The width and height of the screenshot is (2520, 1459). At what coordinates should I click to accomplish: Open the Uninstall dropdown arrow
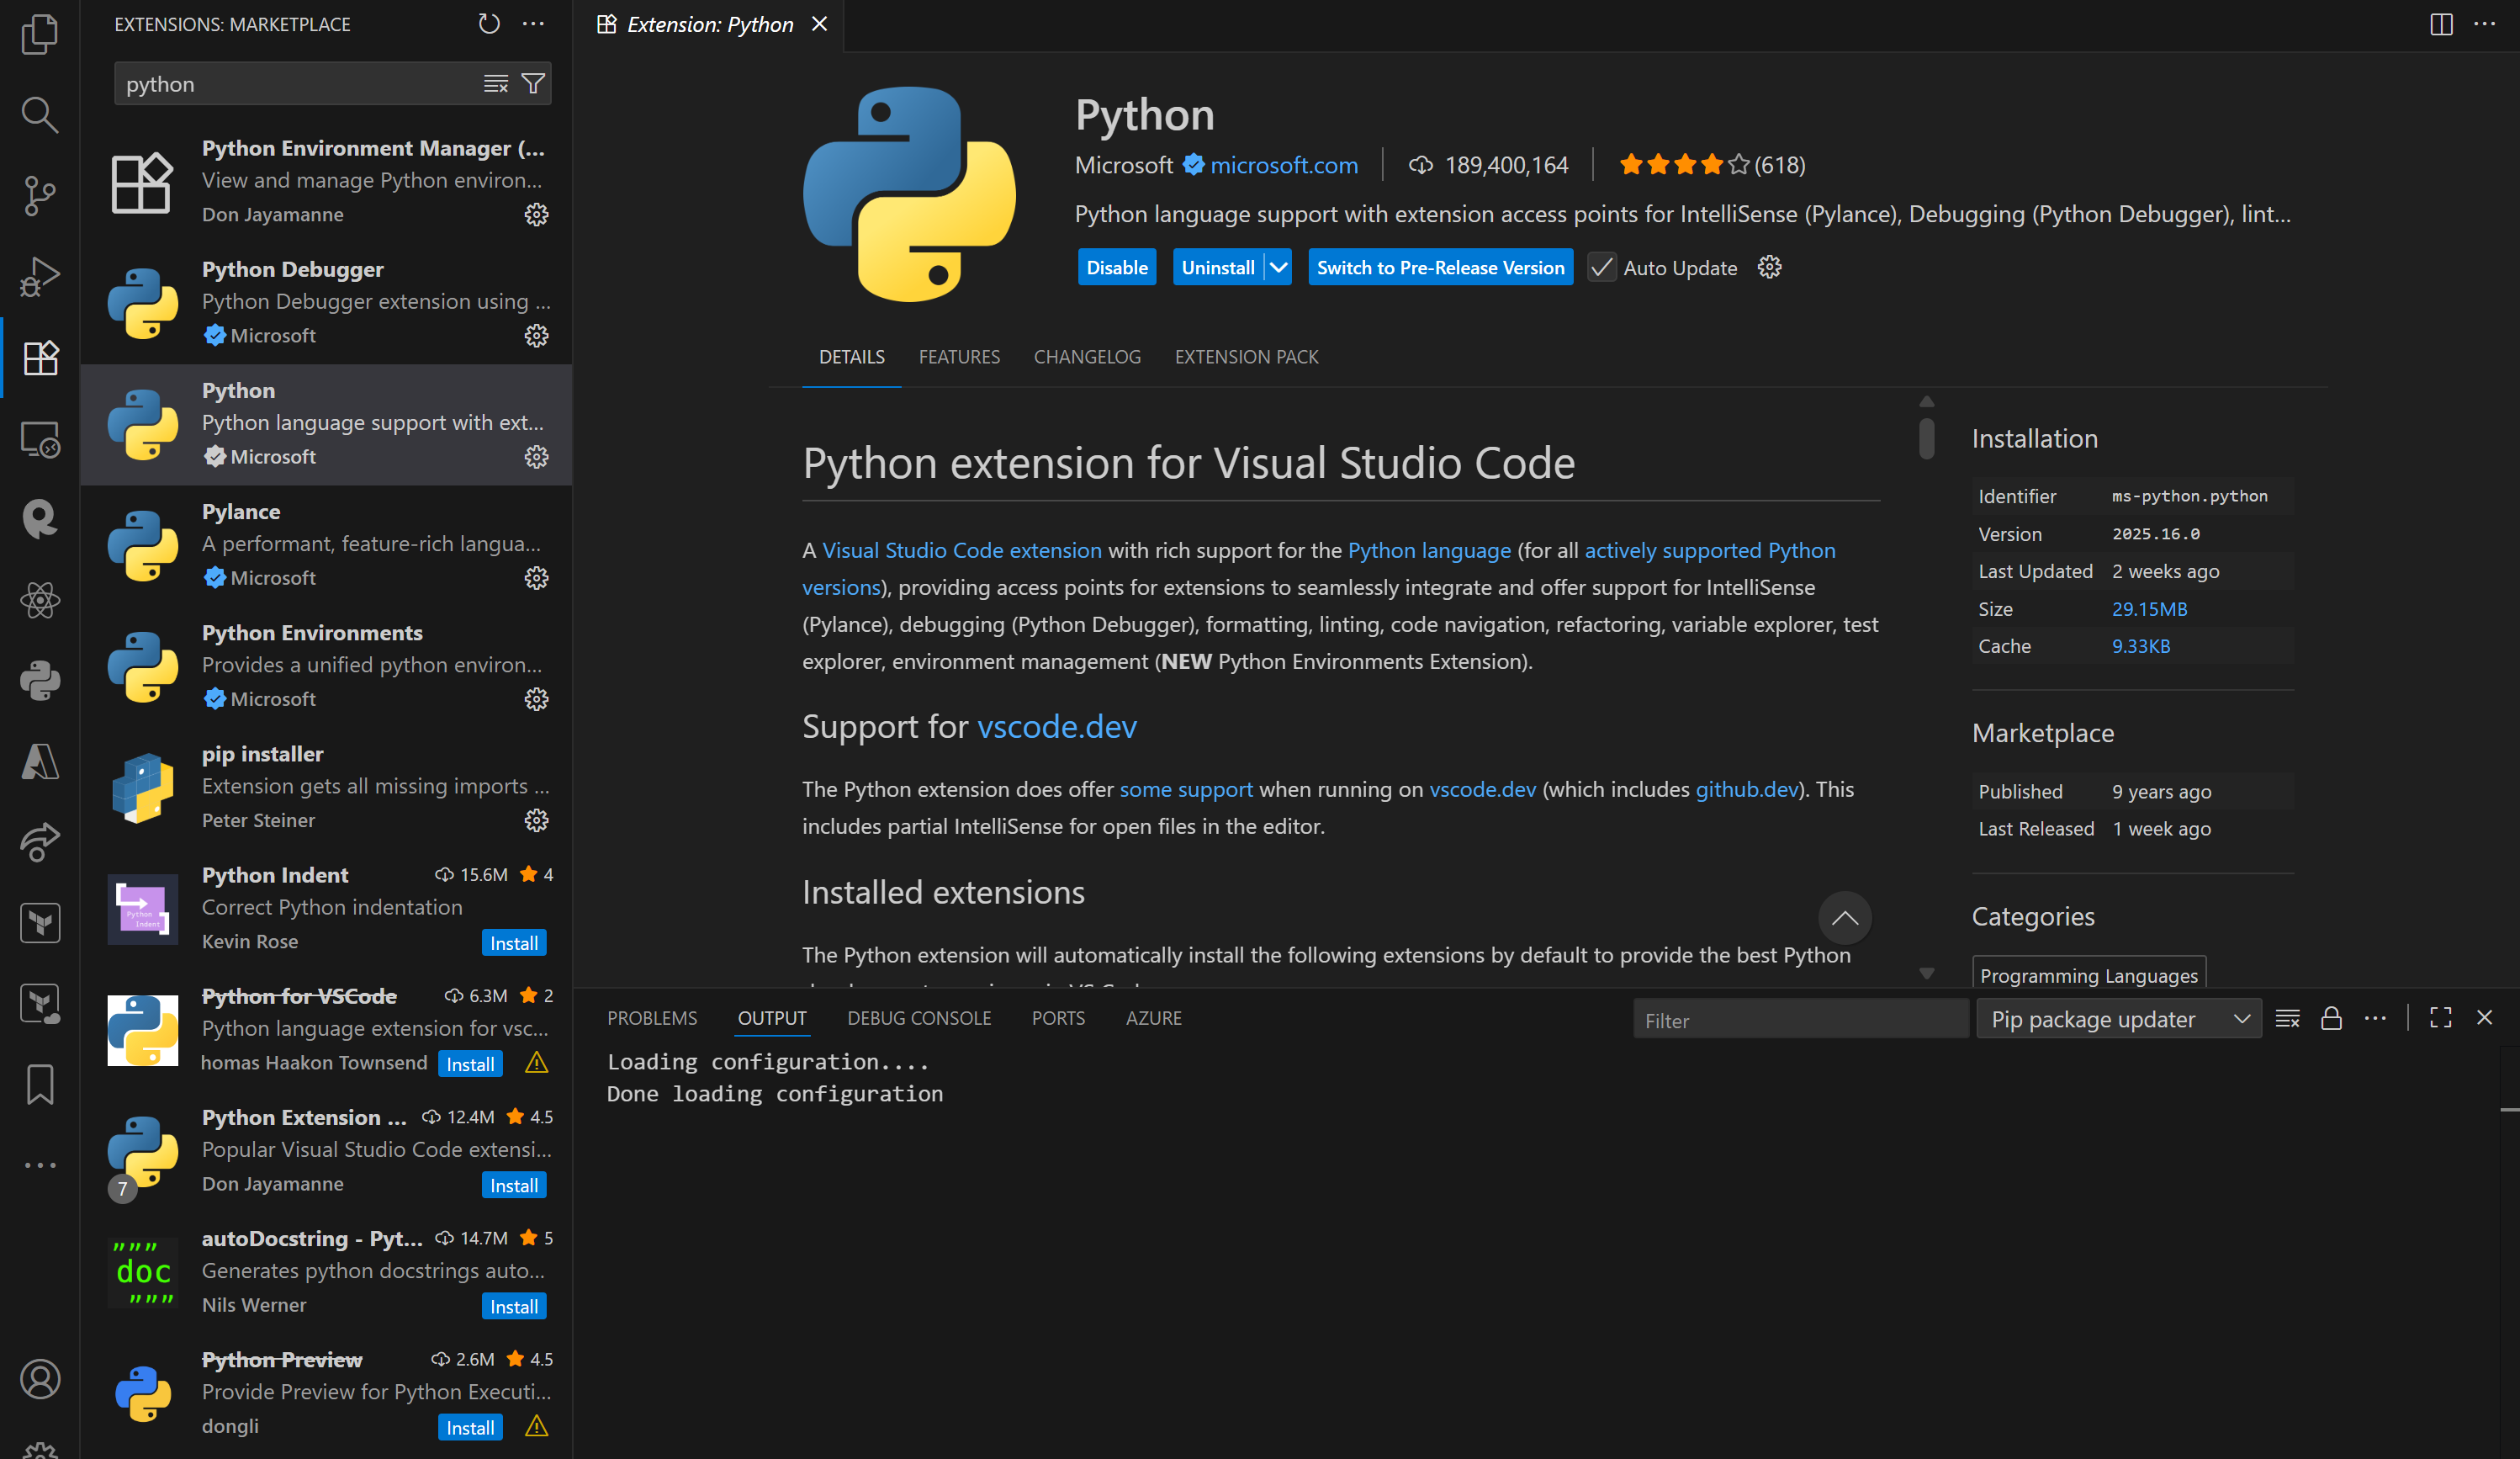[x=1277, y=267]
